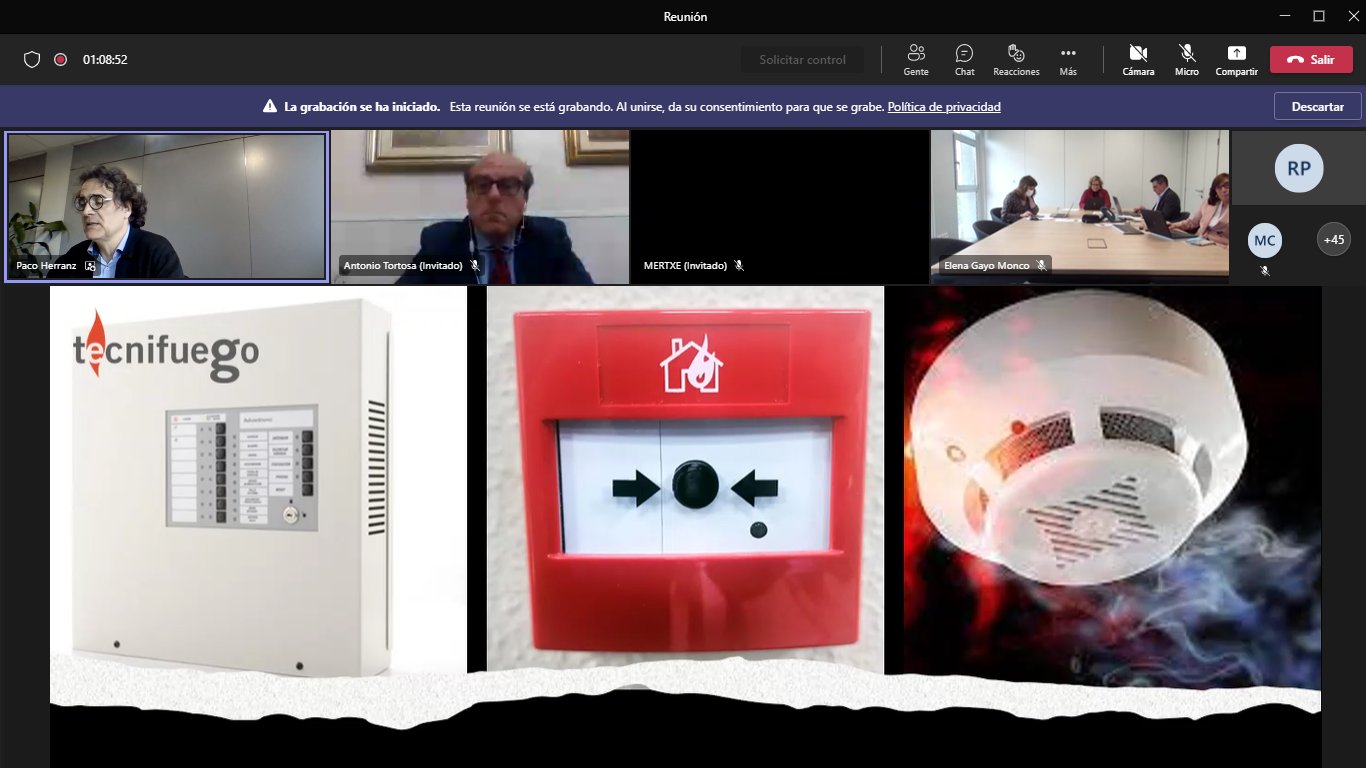Click the shield security icon
1366x768 pixels.
tap(32, 60)
